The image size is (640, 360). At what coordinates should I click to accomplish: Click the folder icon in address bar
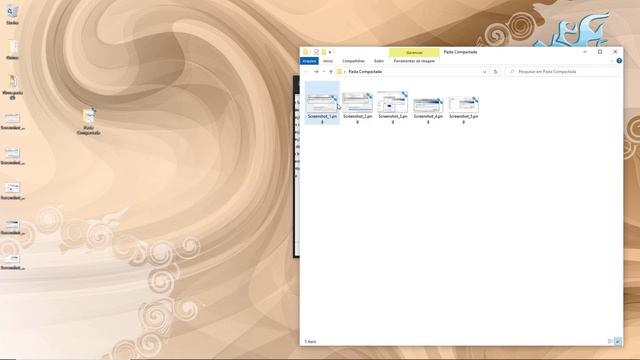tap(339, 72)
